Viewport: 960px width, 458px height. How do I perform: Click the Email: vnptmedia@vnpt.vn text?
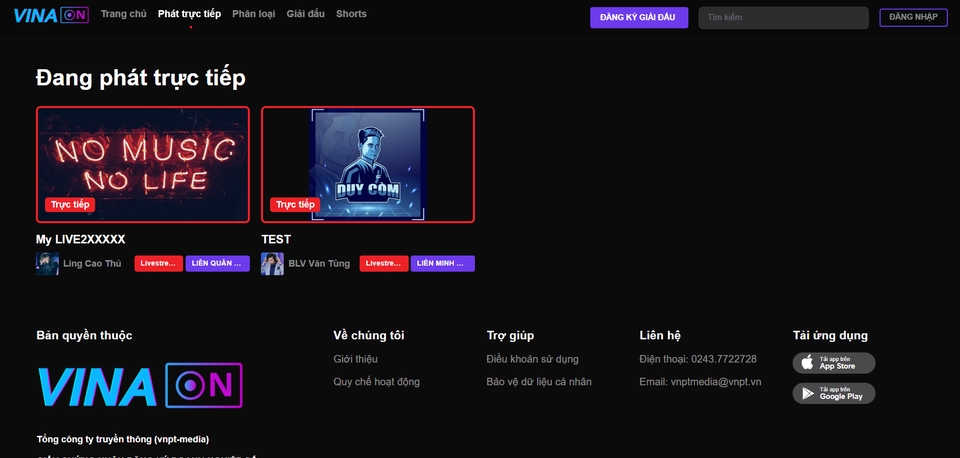[700, 382]
